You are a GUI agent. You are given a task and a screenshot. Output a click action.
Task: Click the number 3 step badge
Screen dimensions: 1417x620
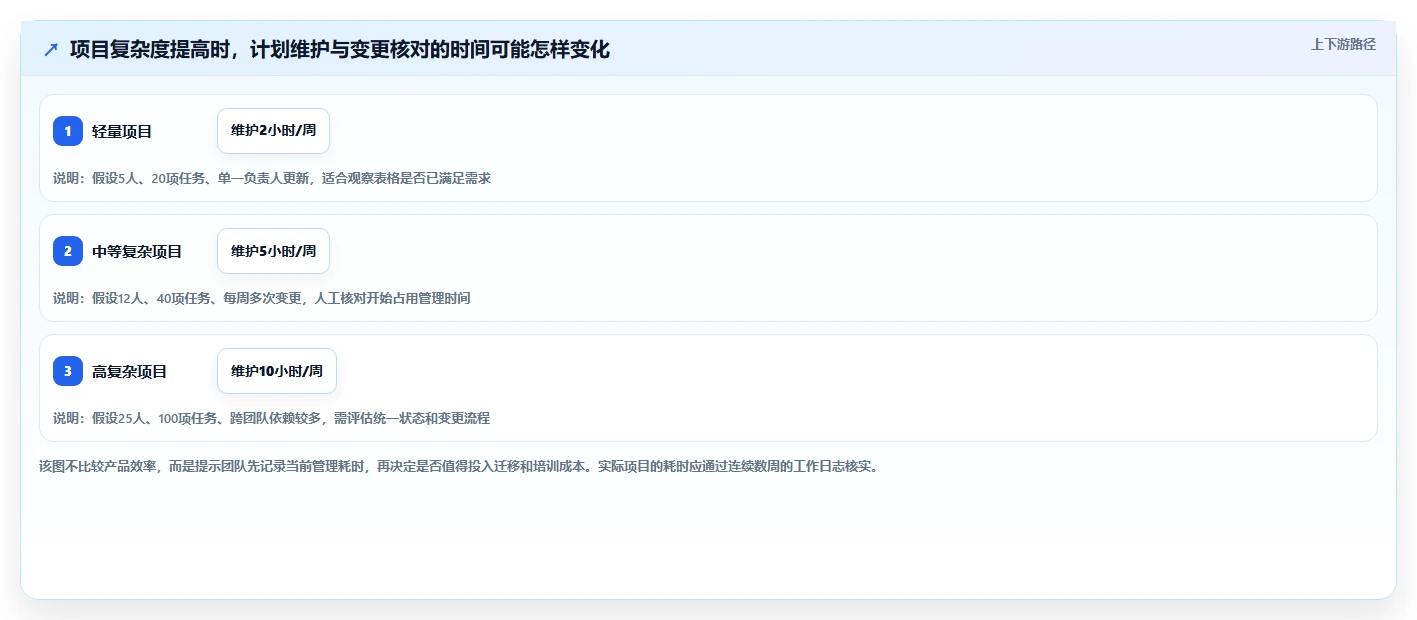click(68, 371)
